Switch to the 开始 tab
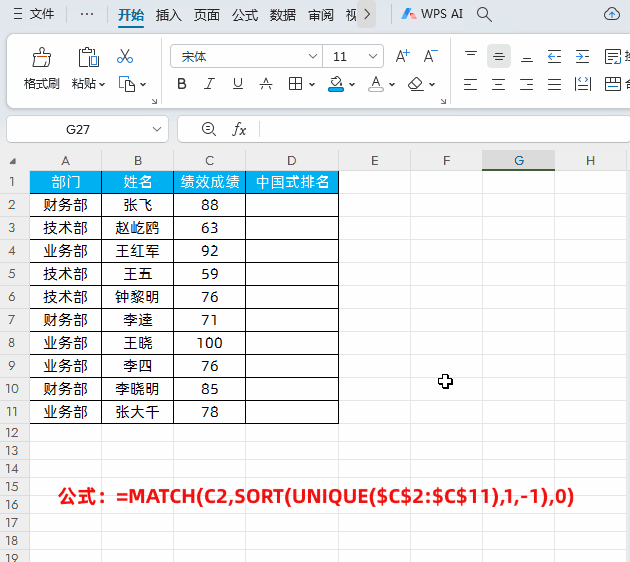This screenshot has height=562, width=630. pos(131,15)
